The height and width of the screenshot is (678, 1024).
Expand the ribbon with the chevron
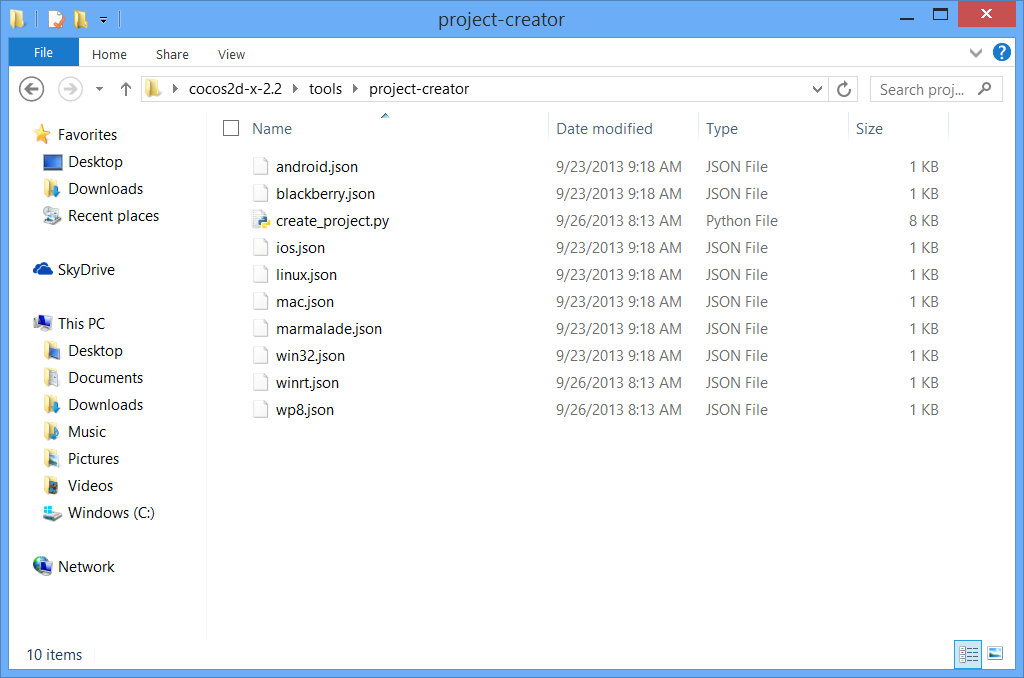pos(976,53)
